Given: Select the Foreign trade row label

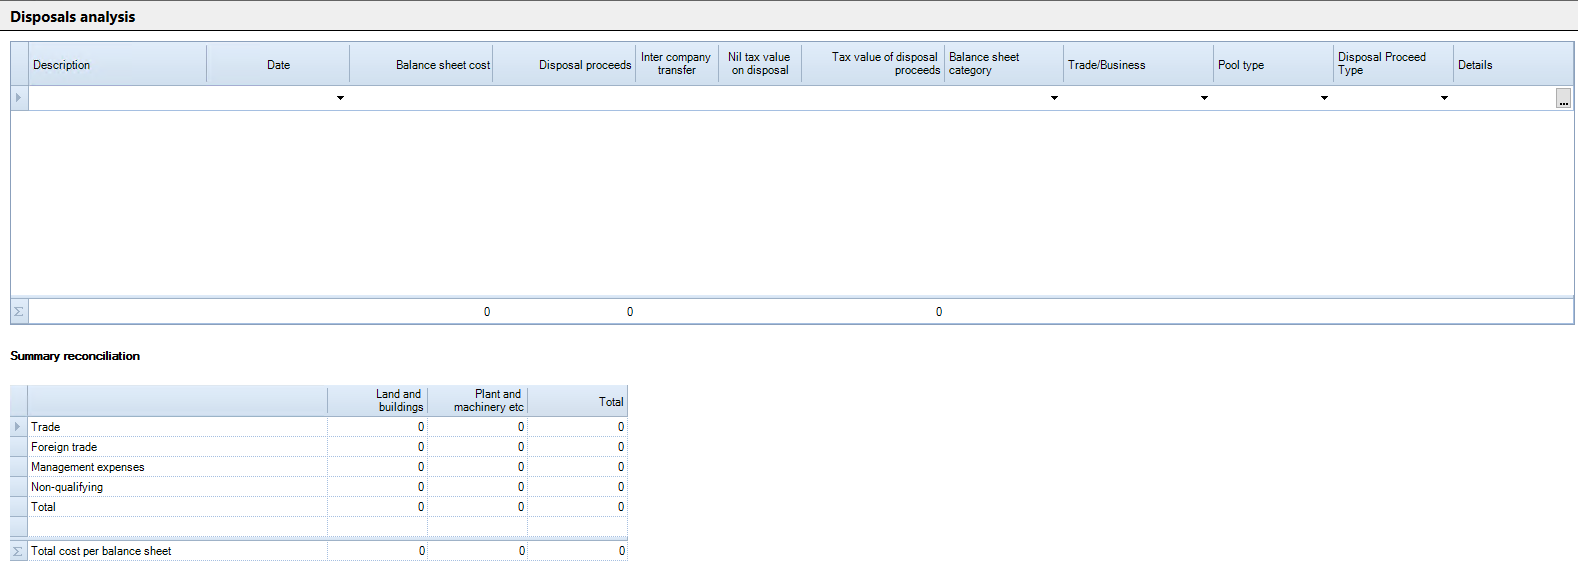Looking at the screenshot, I should 64,447.
